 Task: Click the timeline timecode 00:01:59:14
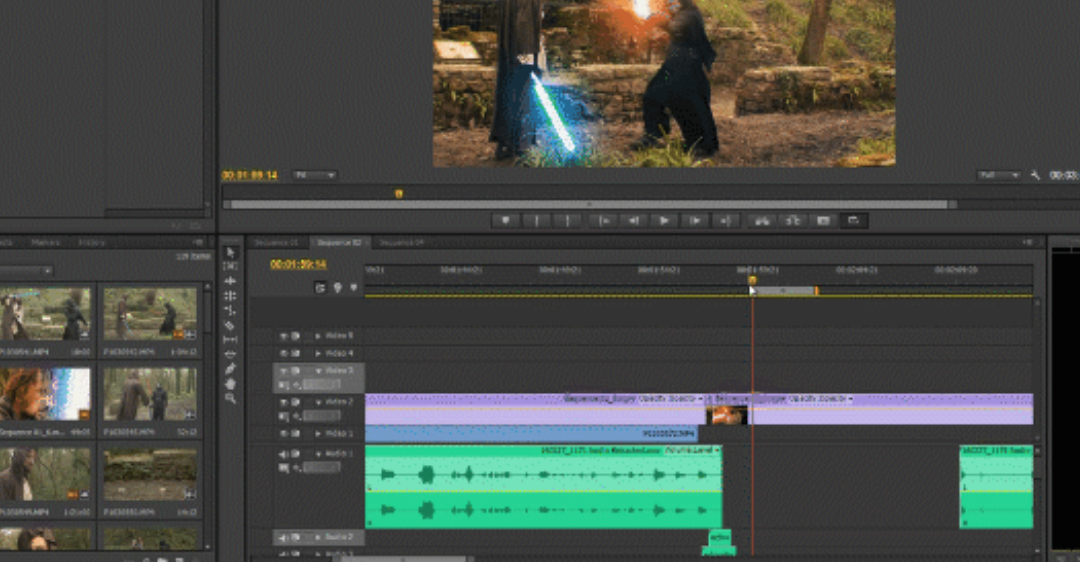pos(298,264)
